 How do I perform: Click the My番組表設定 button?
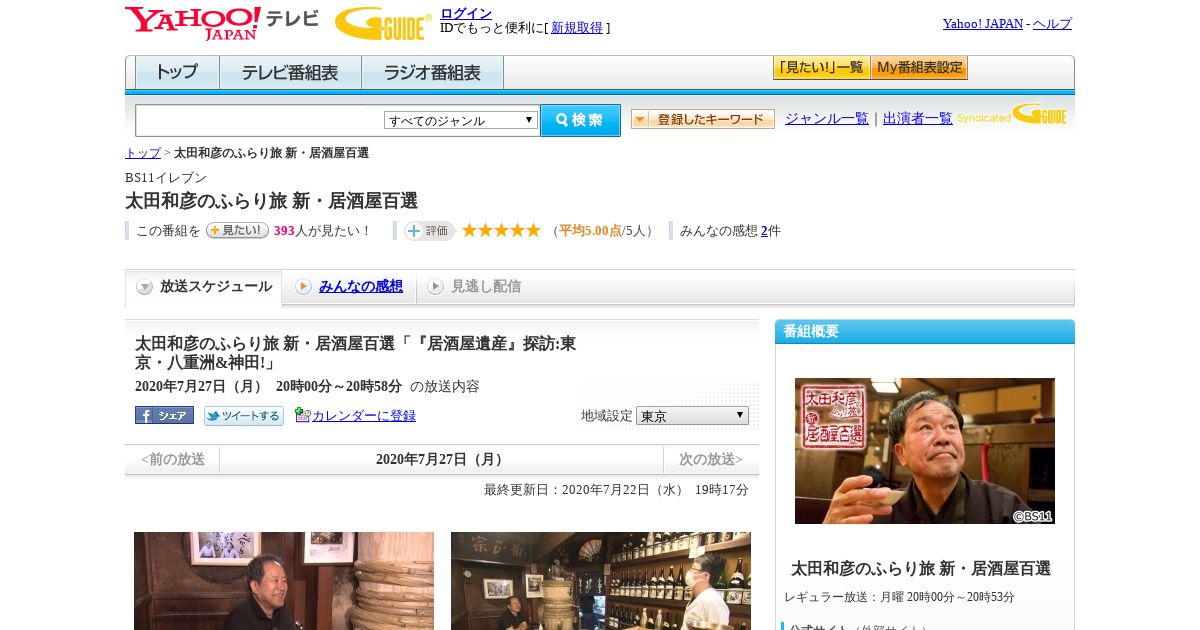tap(919, 68)
